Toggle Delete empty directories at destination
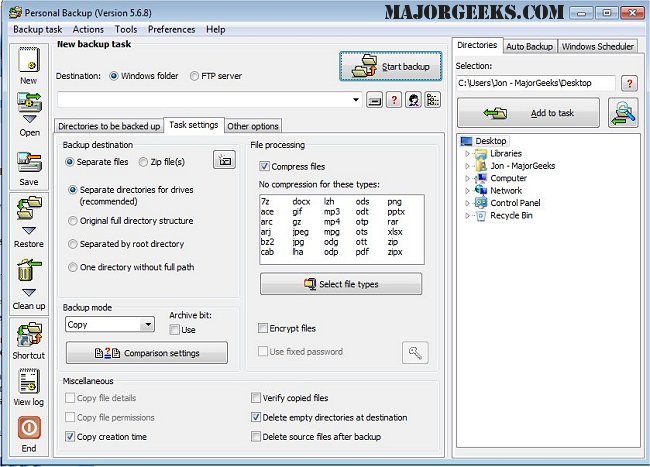The image size is (650, 467). 256,417
